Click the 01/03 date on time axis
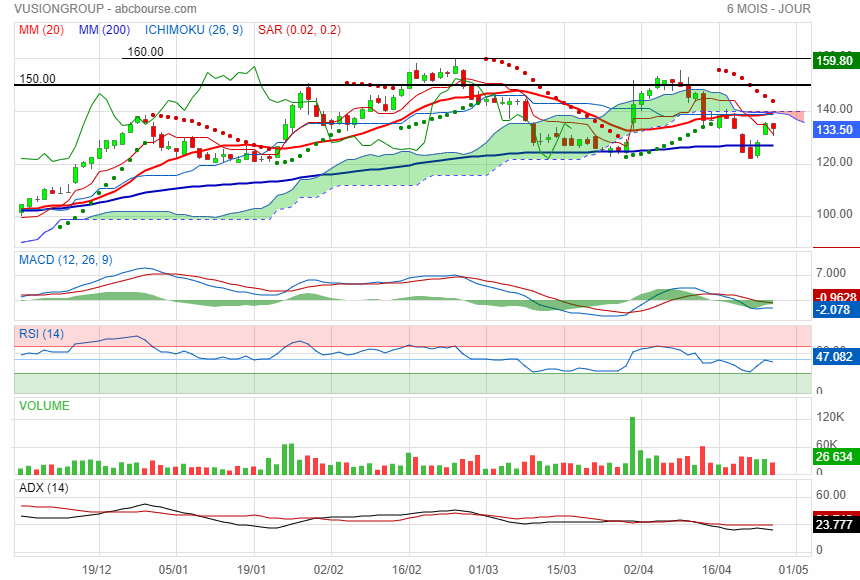Screen dimensions: 860x580 pos(483,569)
